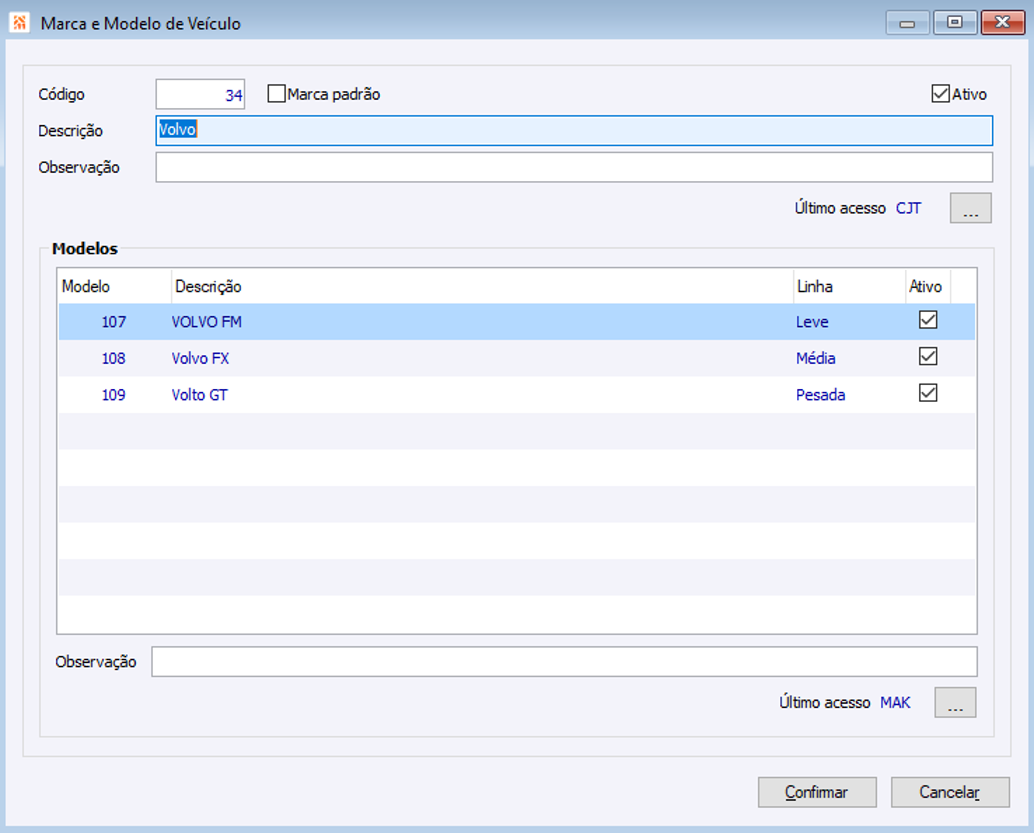
Task: Click the Pesada line value
Action: click(820, 394)
